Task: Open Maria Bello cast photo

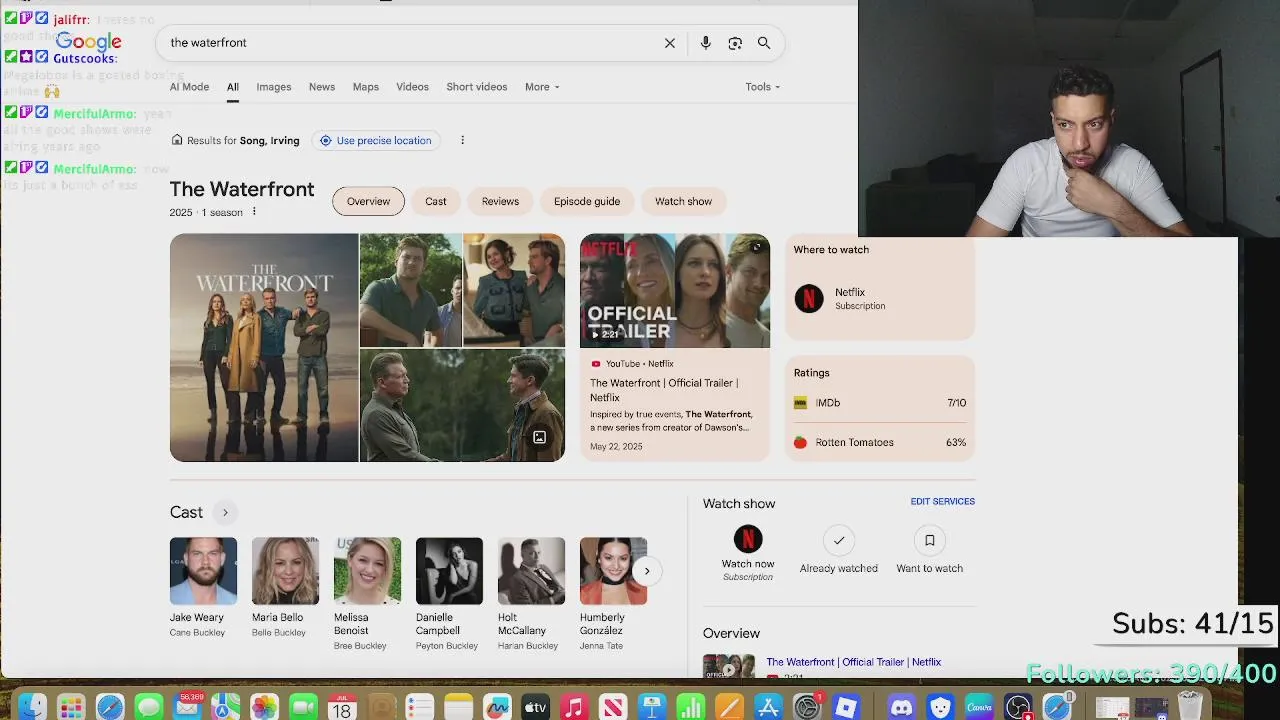Action: coord(285,571)
